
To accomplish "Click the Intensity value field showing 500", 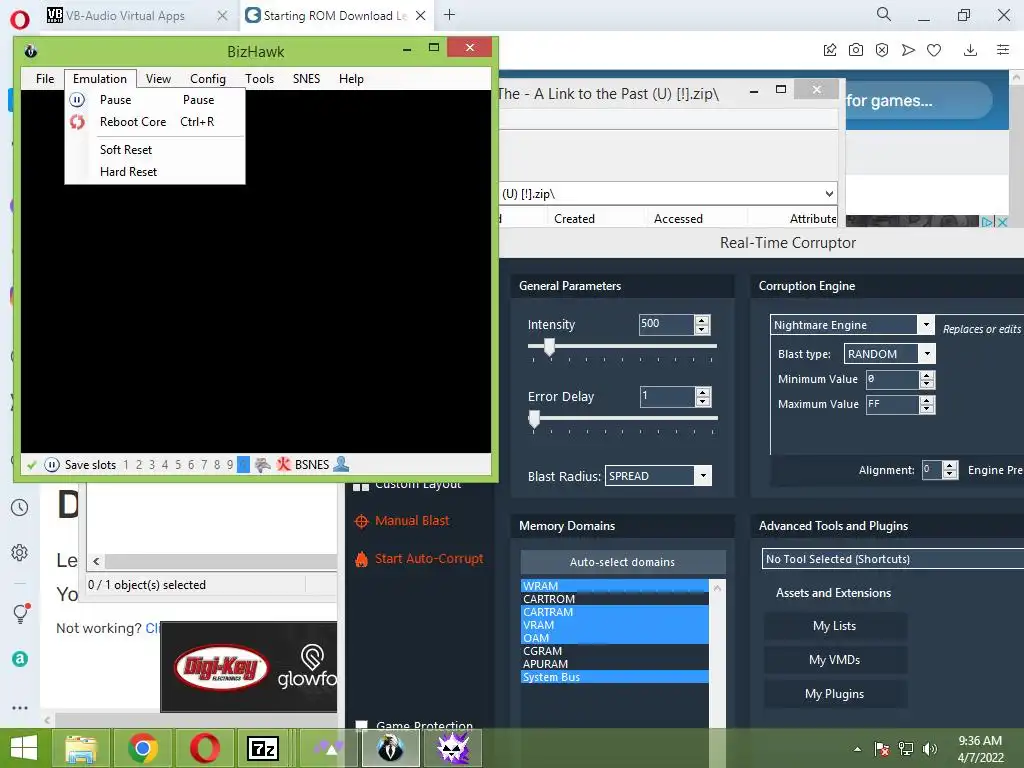I will pyautogui.click(x=665, y=325).
